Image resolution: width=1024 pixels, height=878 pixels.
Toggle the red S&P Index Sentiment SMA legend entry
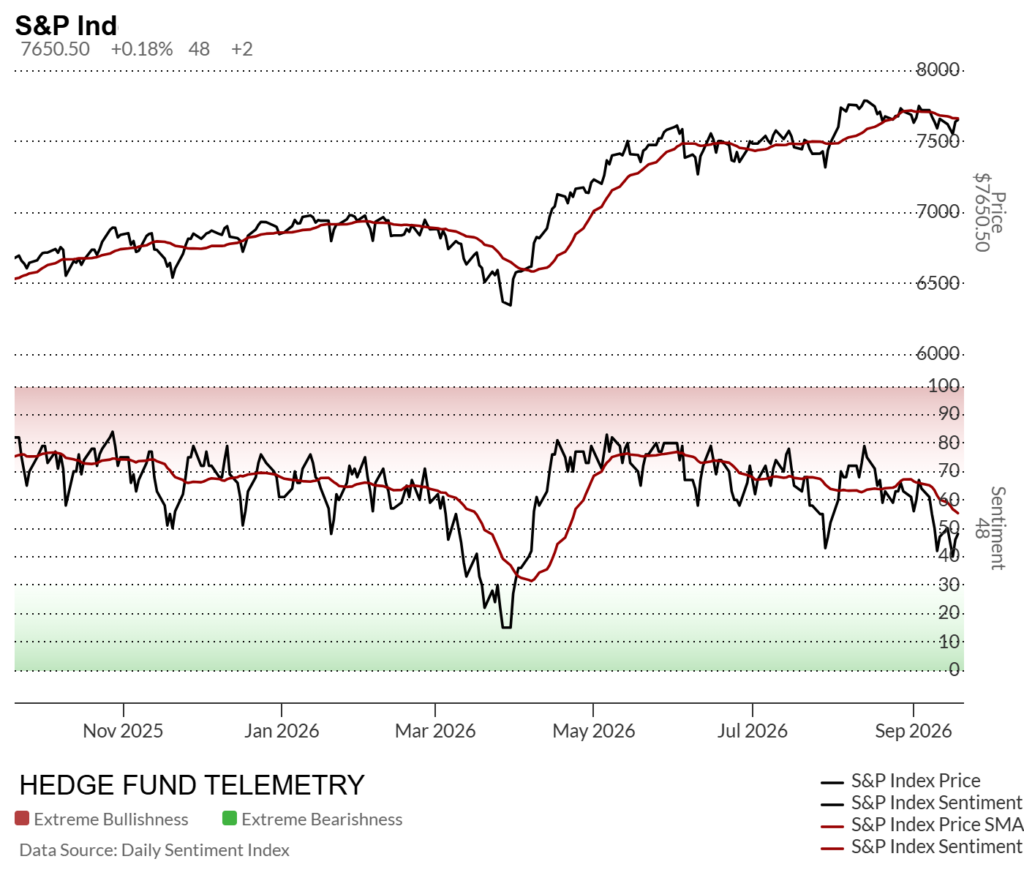point(921,847)
